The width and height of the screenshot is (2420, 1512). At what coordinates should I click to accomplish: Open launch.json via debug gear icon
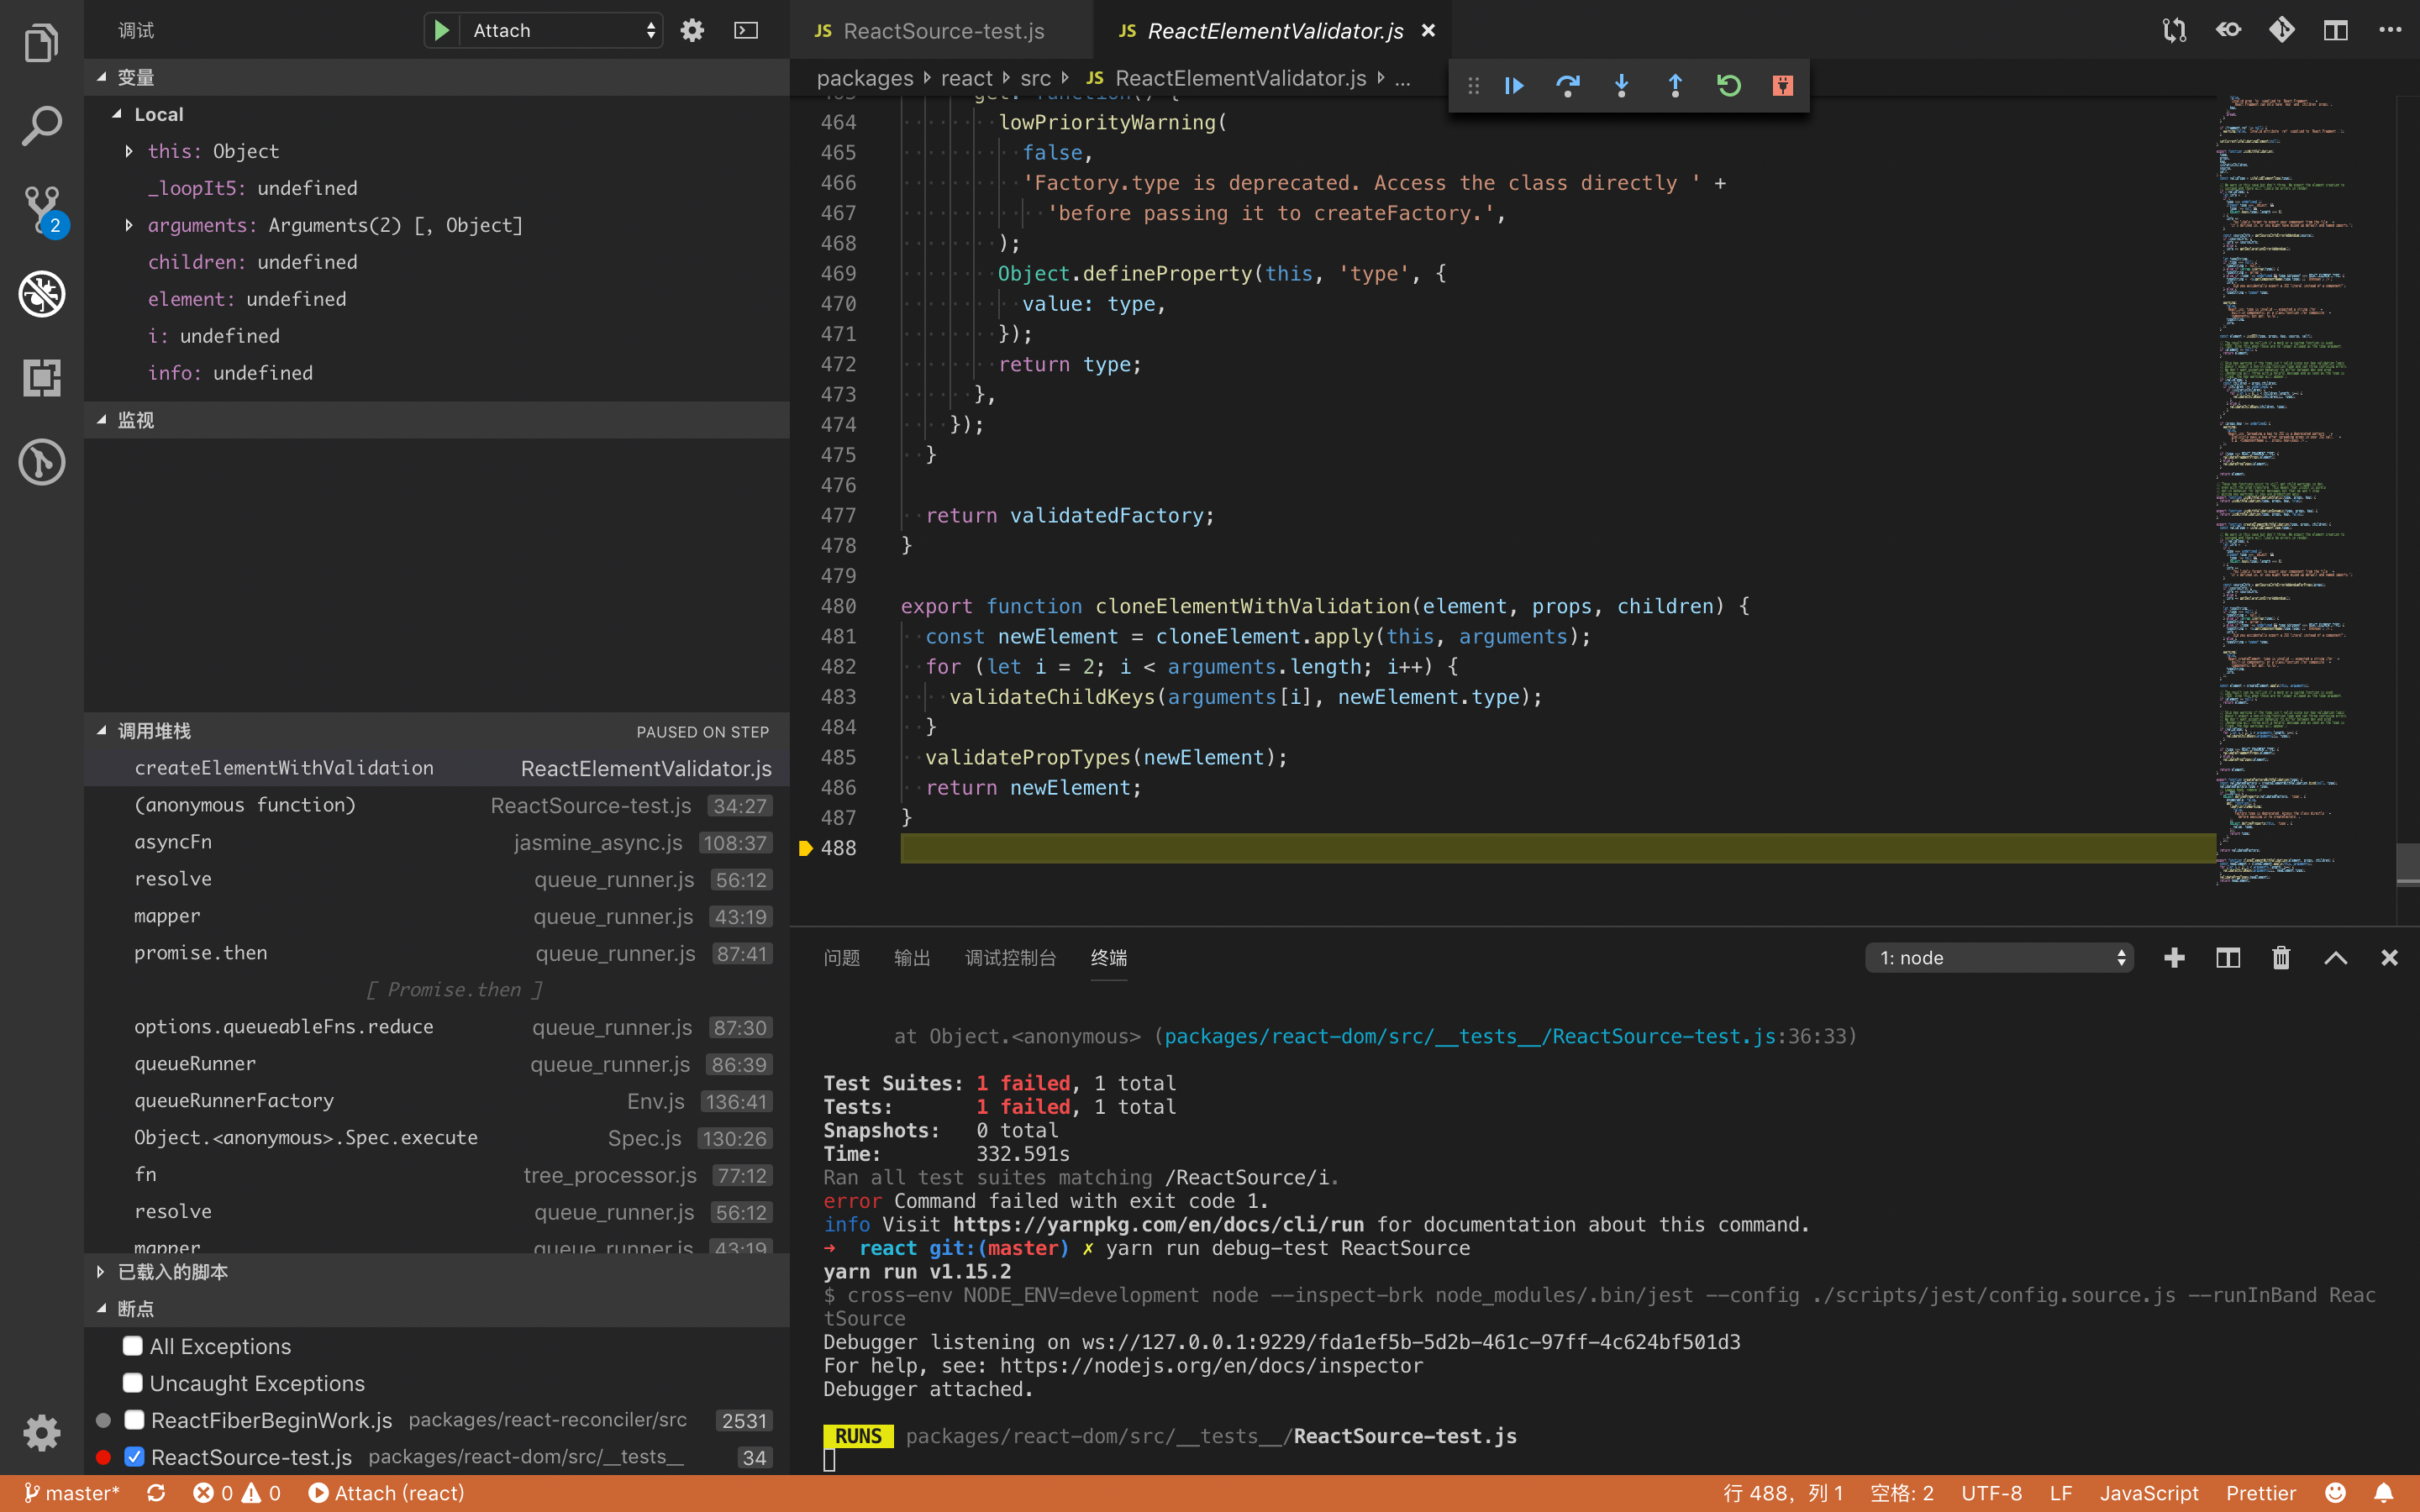[692, 30]
